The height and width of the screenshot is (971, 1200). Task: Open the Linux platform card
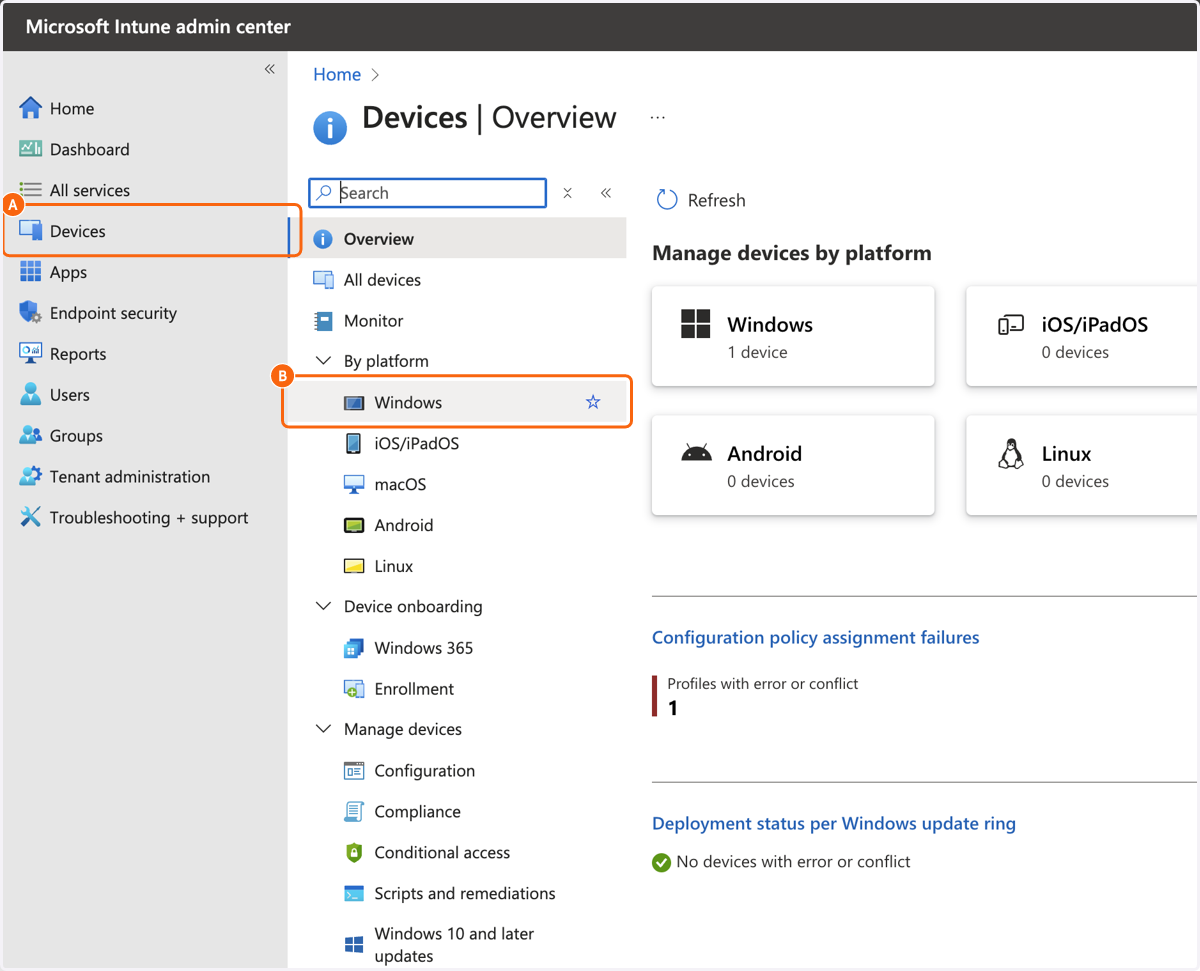coord(1082,465)
